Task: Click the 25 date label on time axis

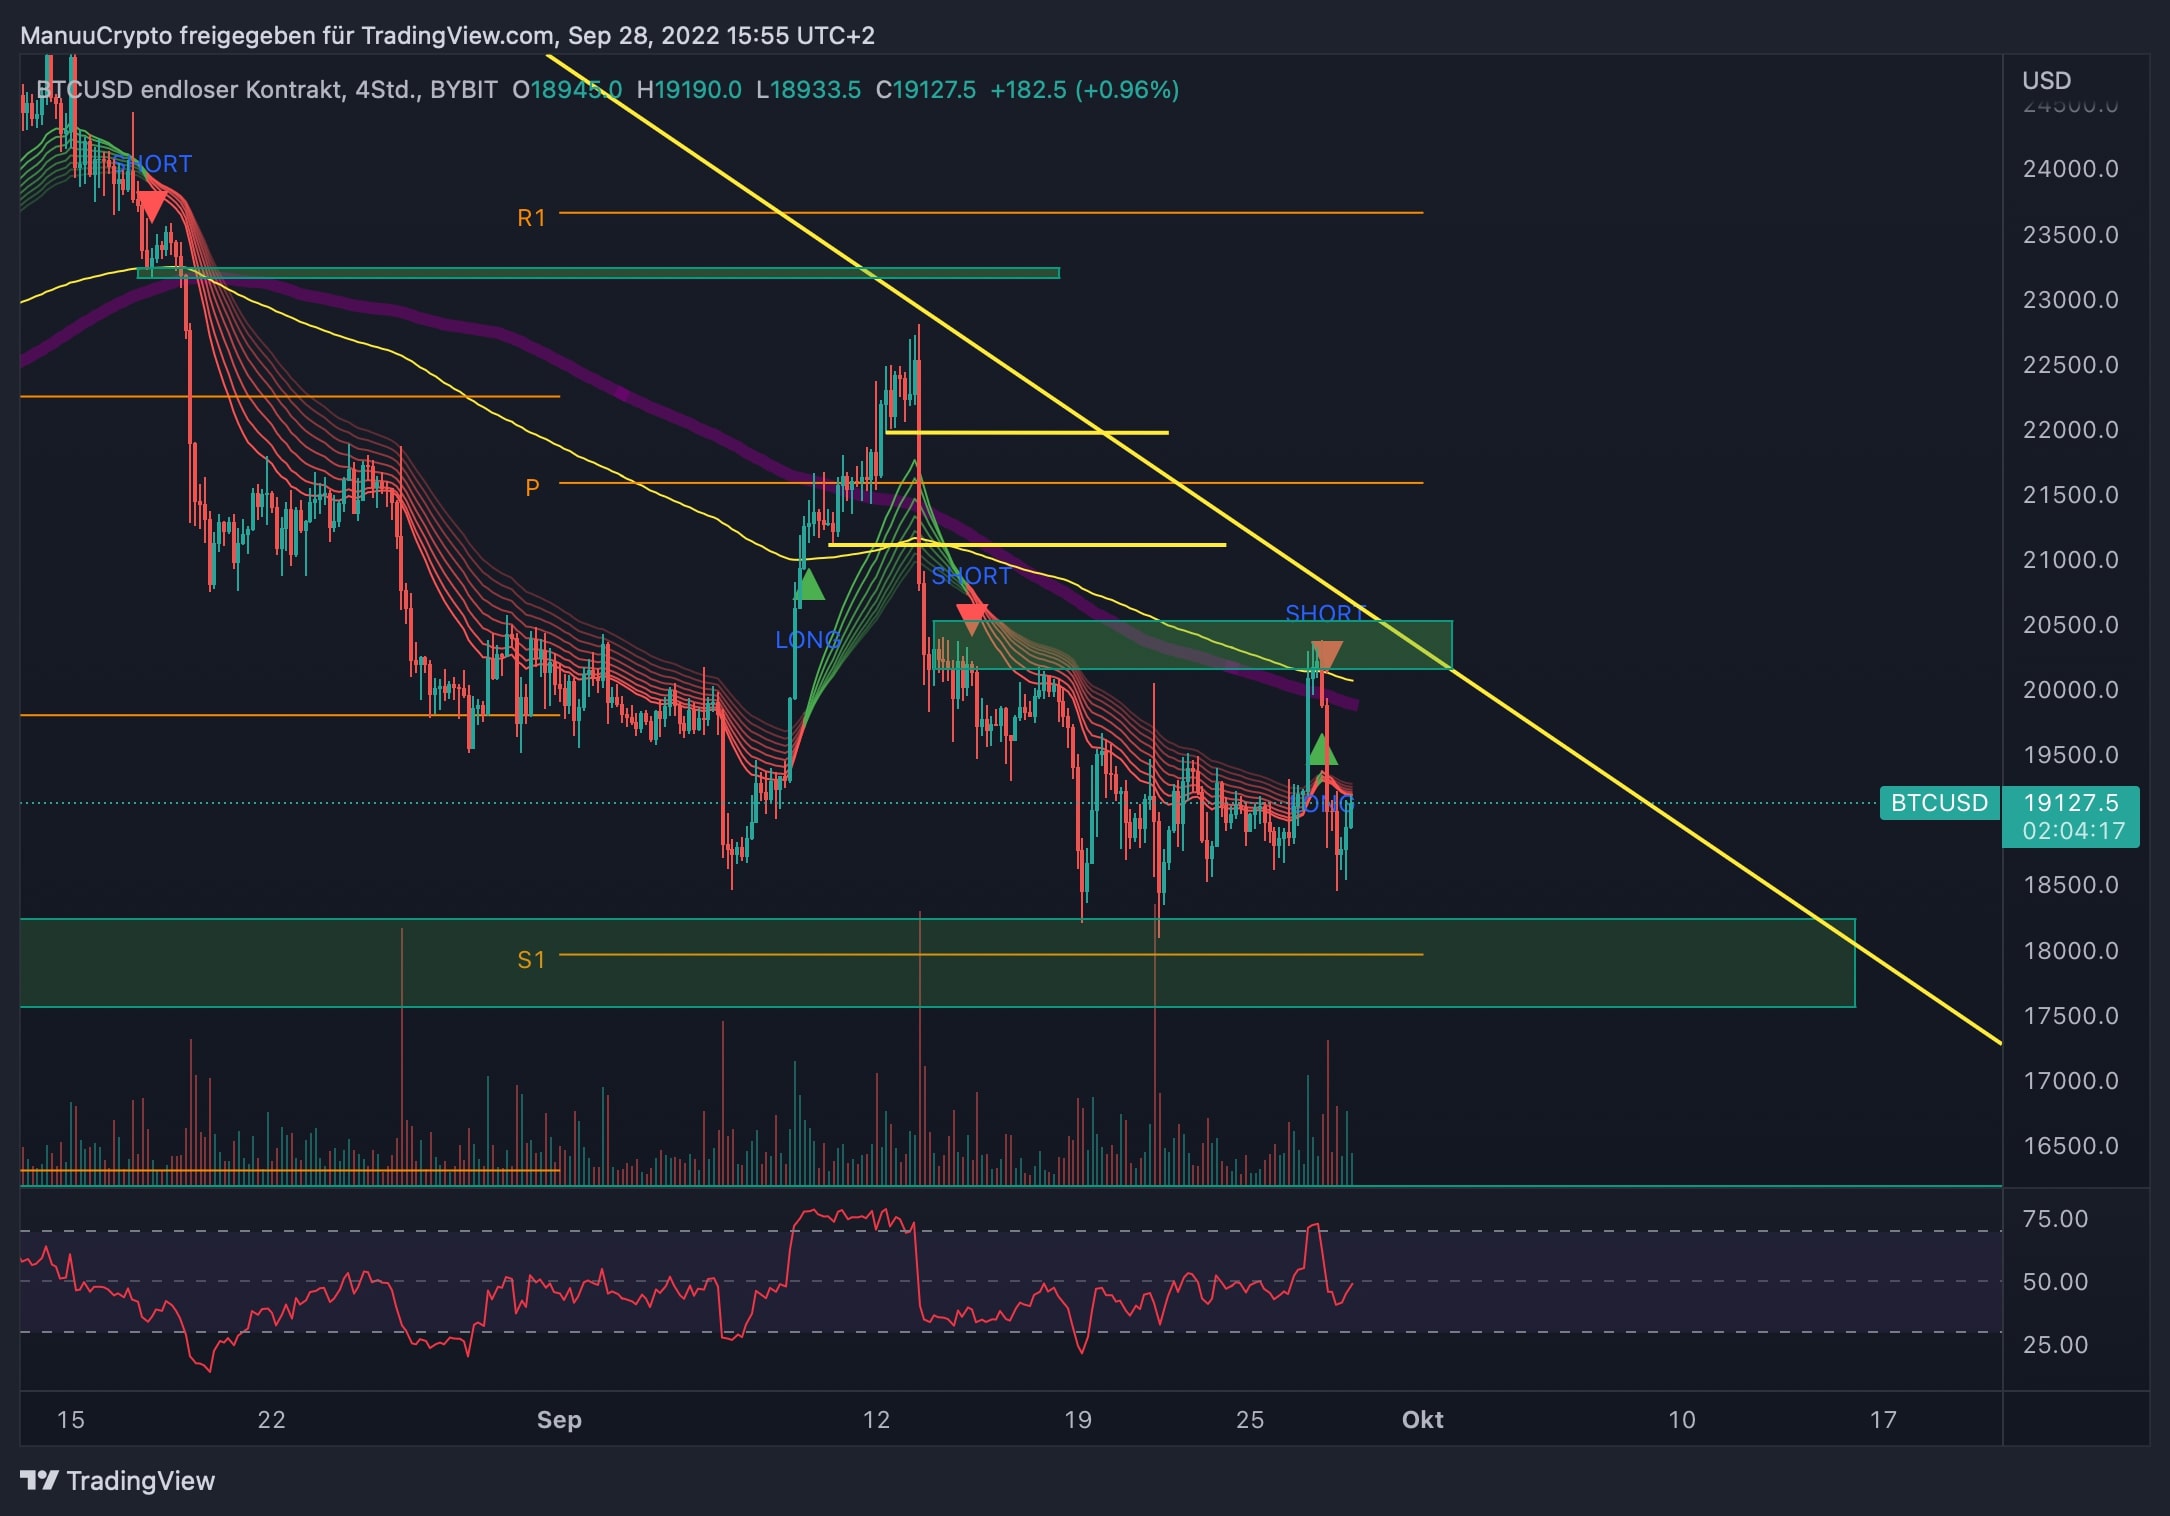Action: [1250, 1420]
